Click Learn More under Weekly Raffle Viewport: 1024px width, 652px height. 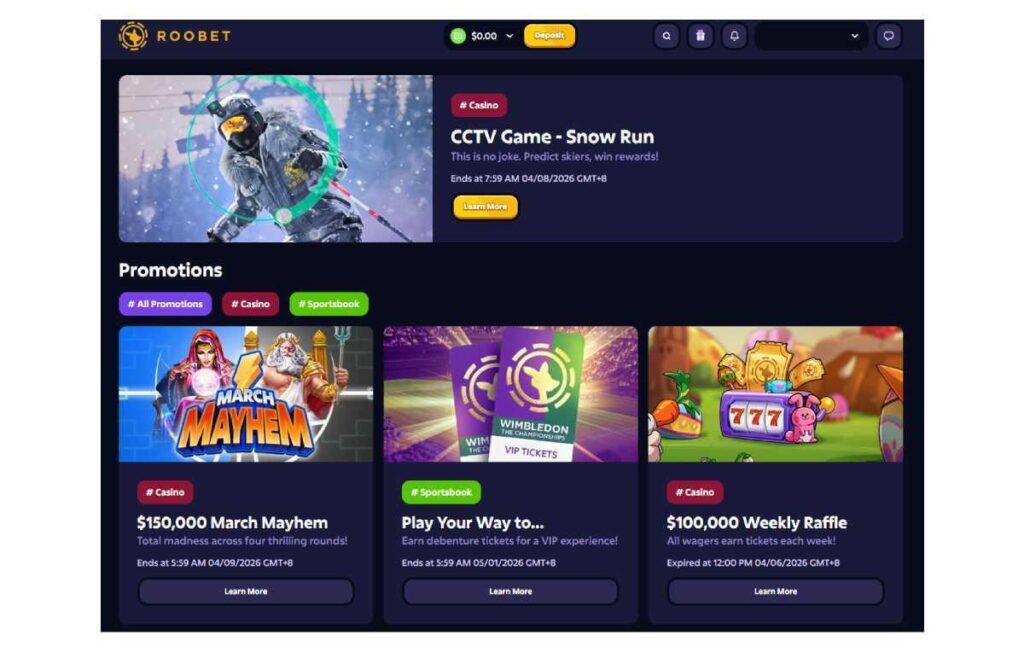click(x=775, y=591)
